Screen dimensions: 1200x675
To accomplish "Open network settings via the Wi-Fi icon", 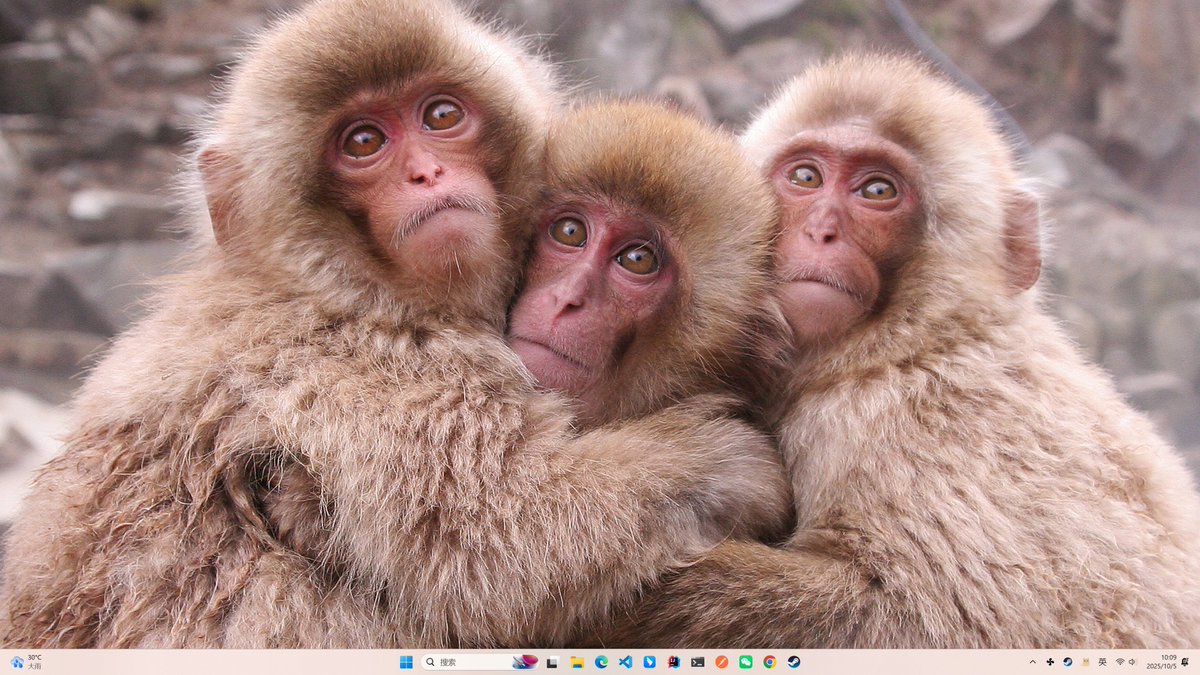I will tap(1120, 662).
